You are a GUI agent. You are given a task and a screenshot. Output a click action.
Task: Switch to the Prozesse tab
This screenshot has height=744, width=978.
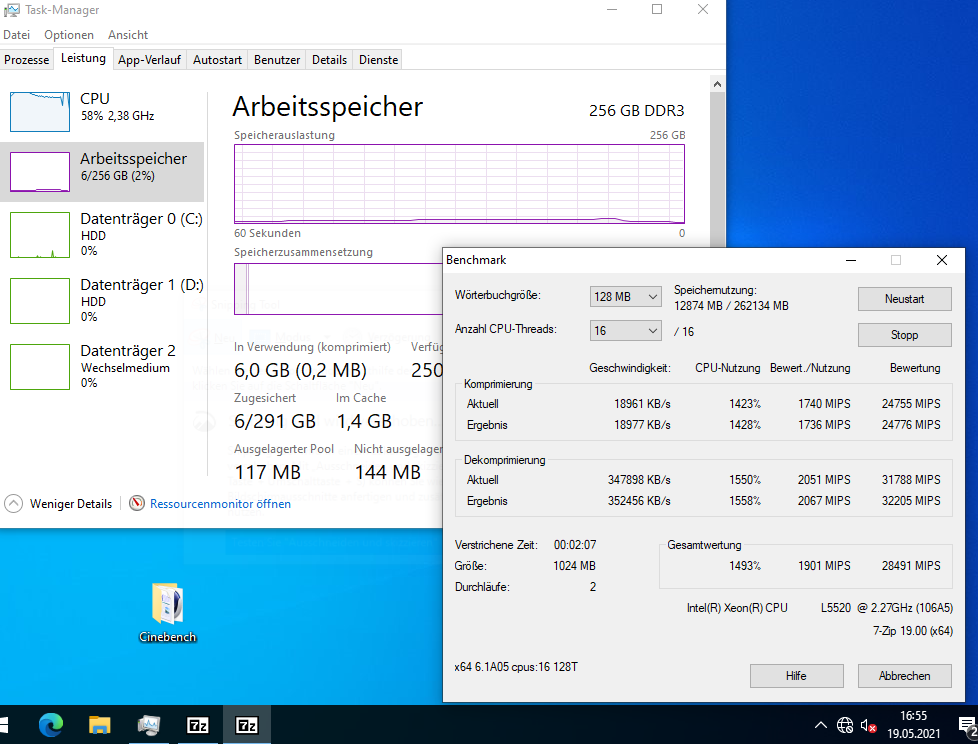point(26,60)
